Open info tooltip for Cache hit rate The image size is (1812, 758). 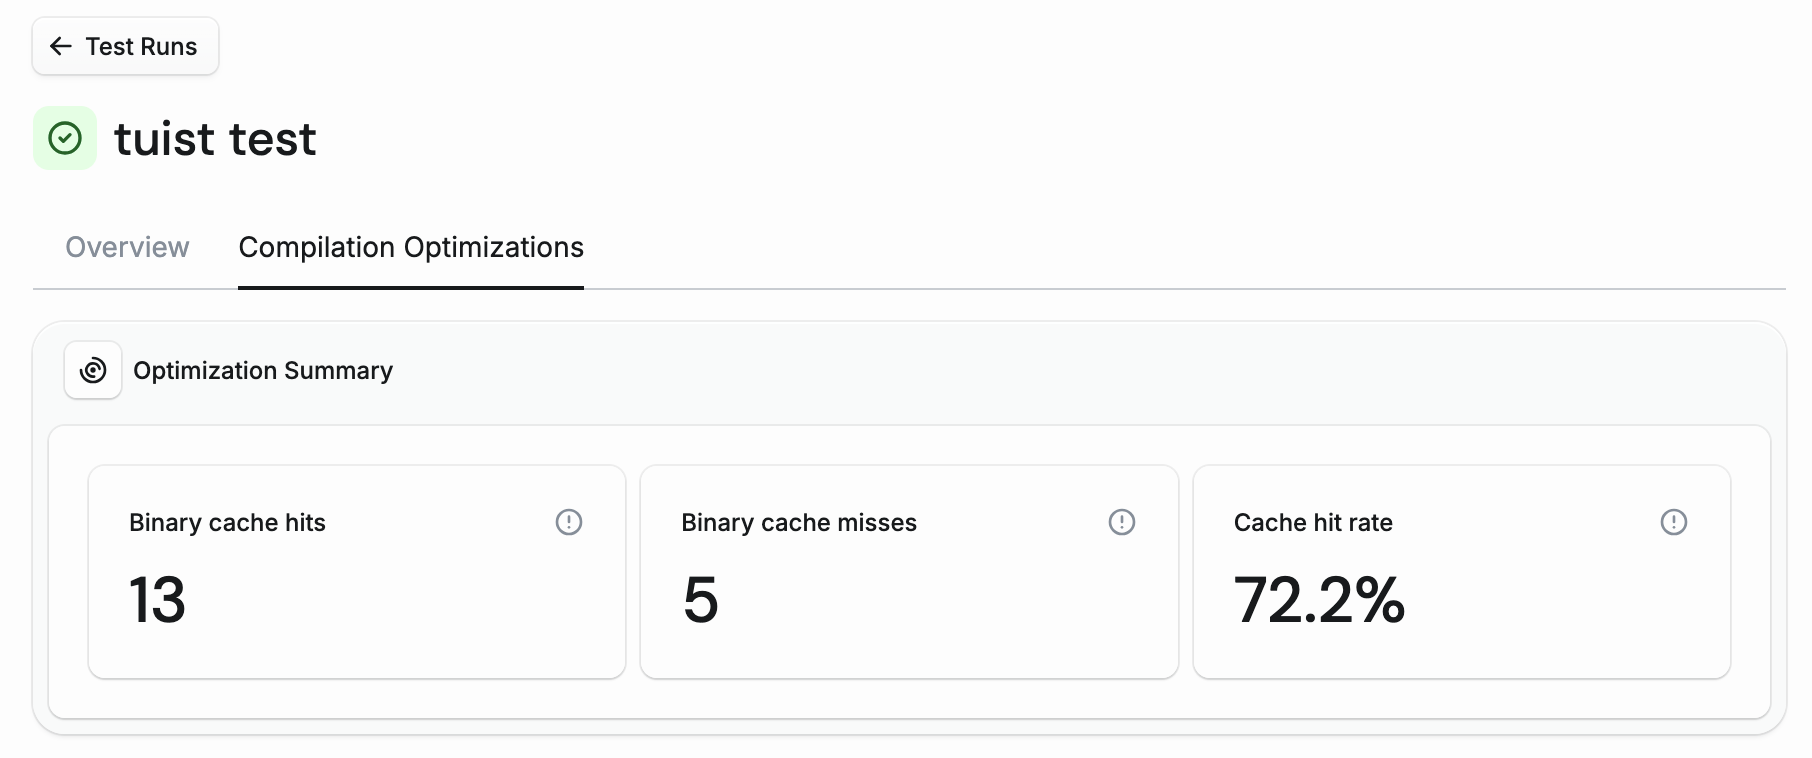click(1674, 522)
